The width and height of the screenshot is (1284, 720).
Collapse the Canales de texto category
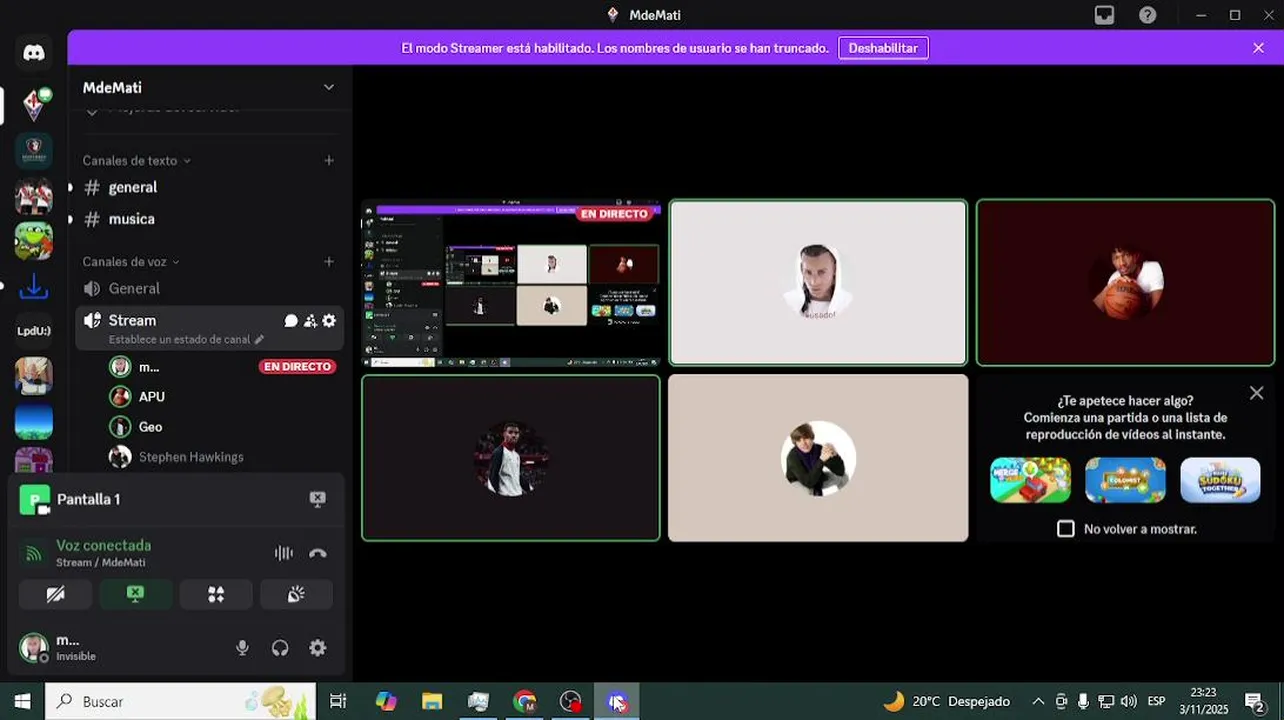pos(137,160)
